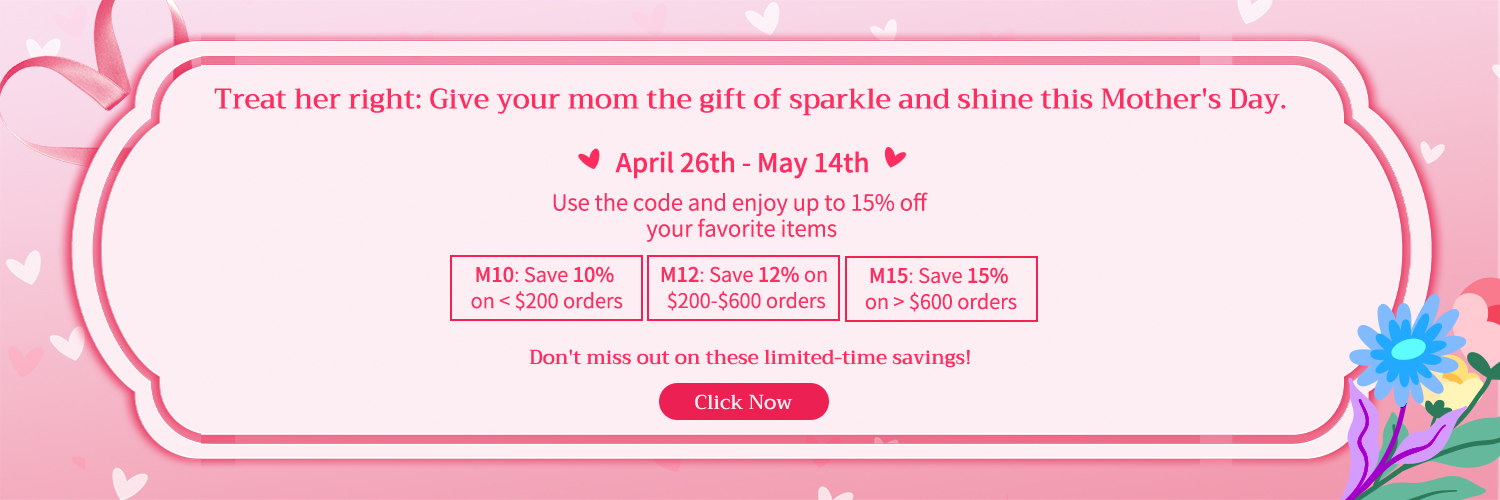Image resolution: width=1500 pixels, height=500 pixels.
Task: Click the bold M15 code label
Action: click(889, 277)
